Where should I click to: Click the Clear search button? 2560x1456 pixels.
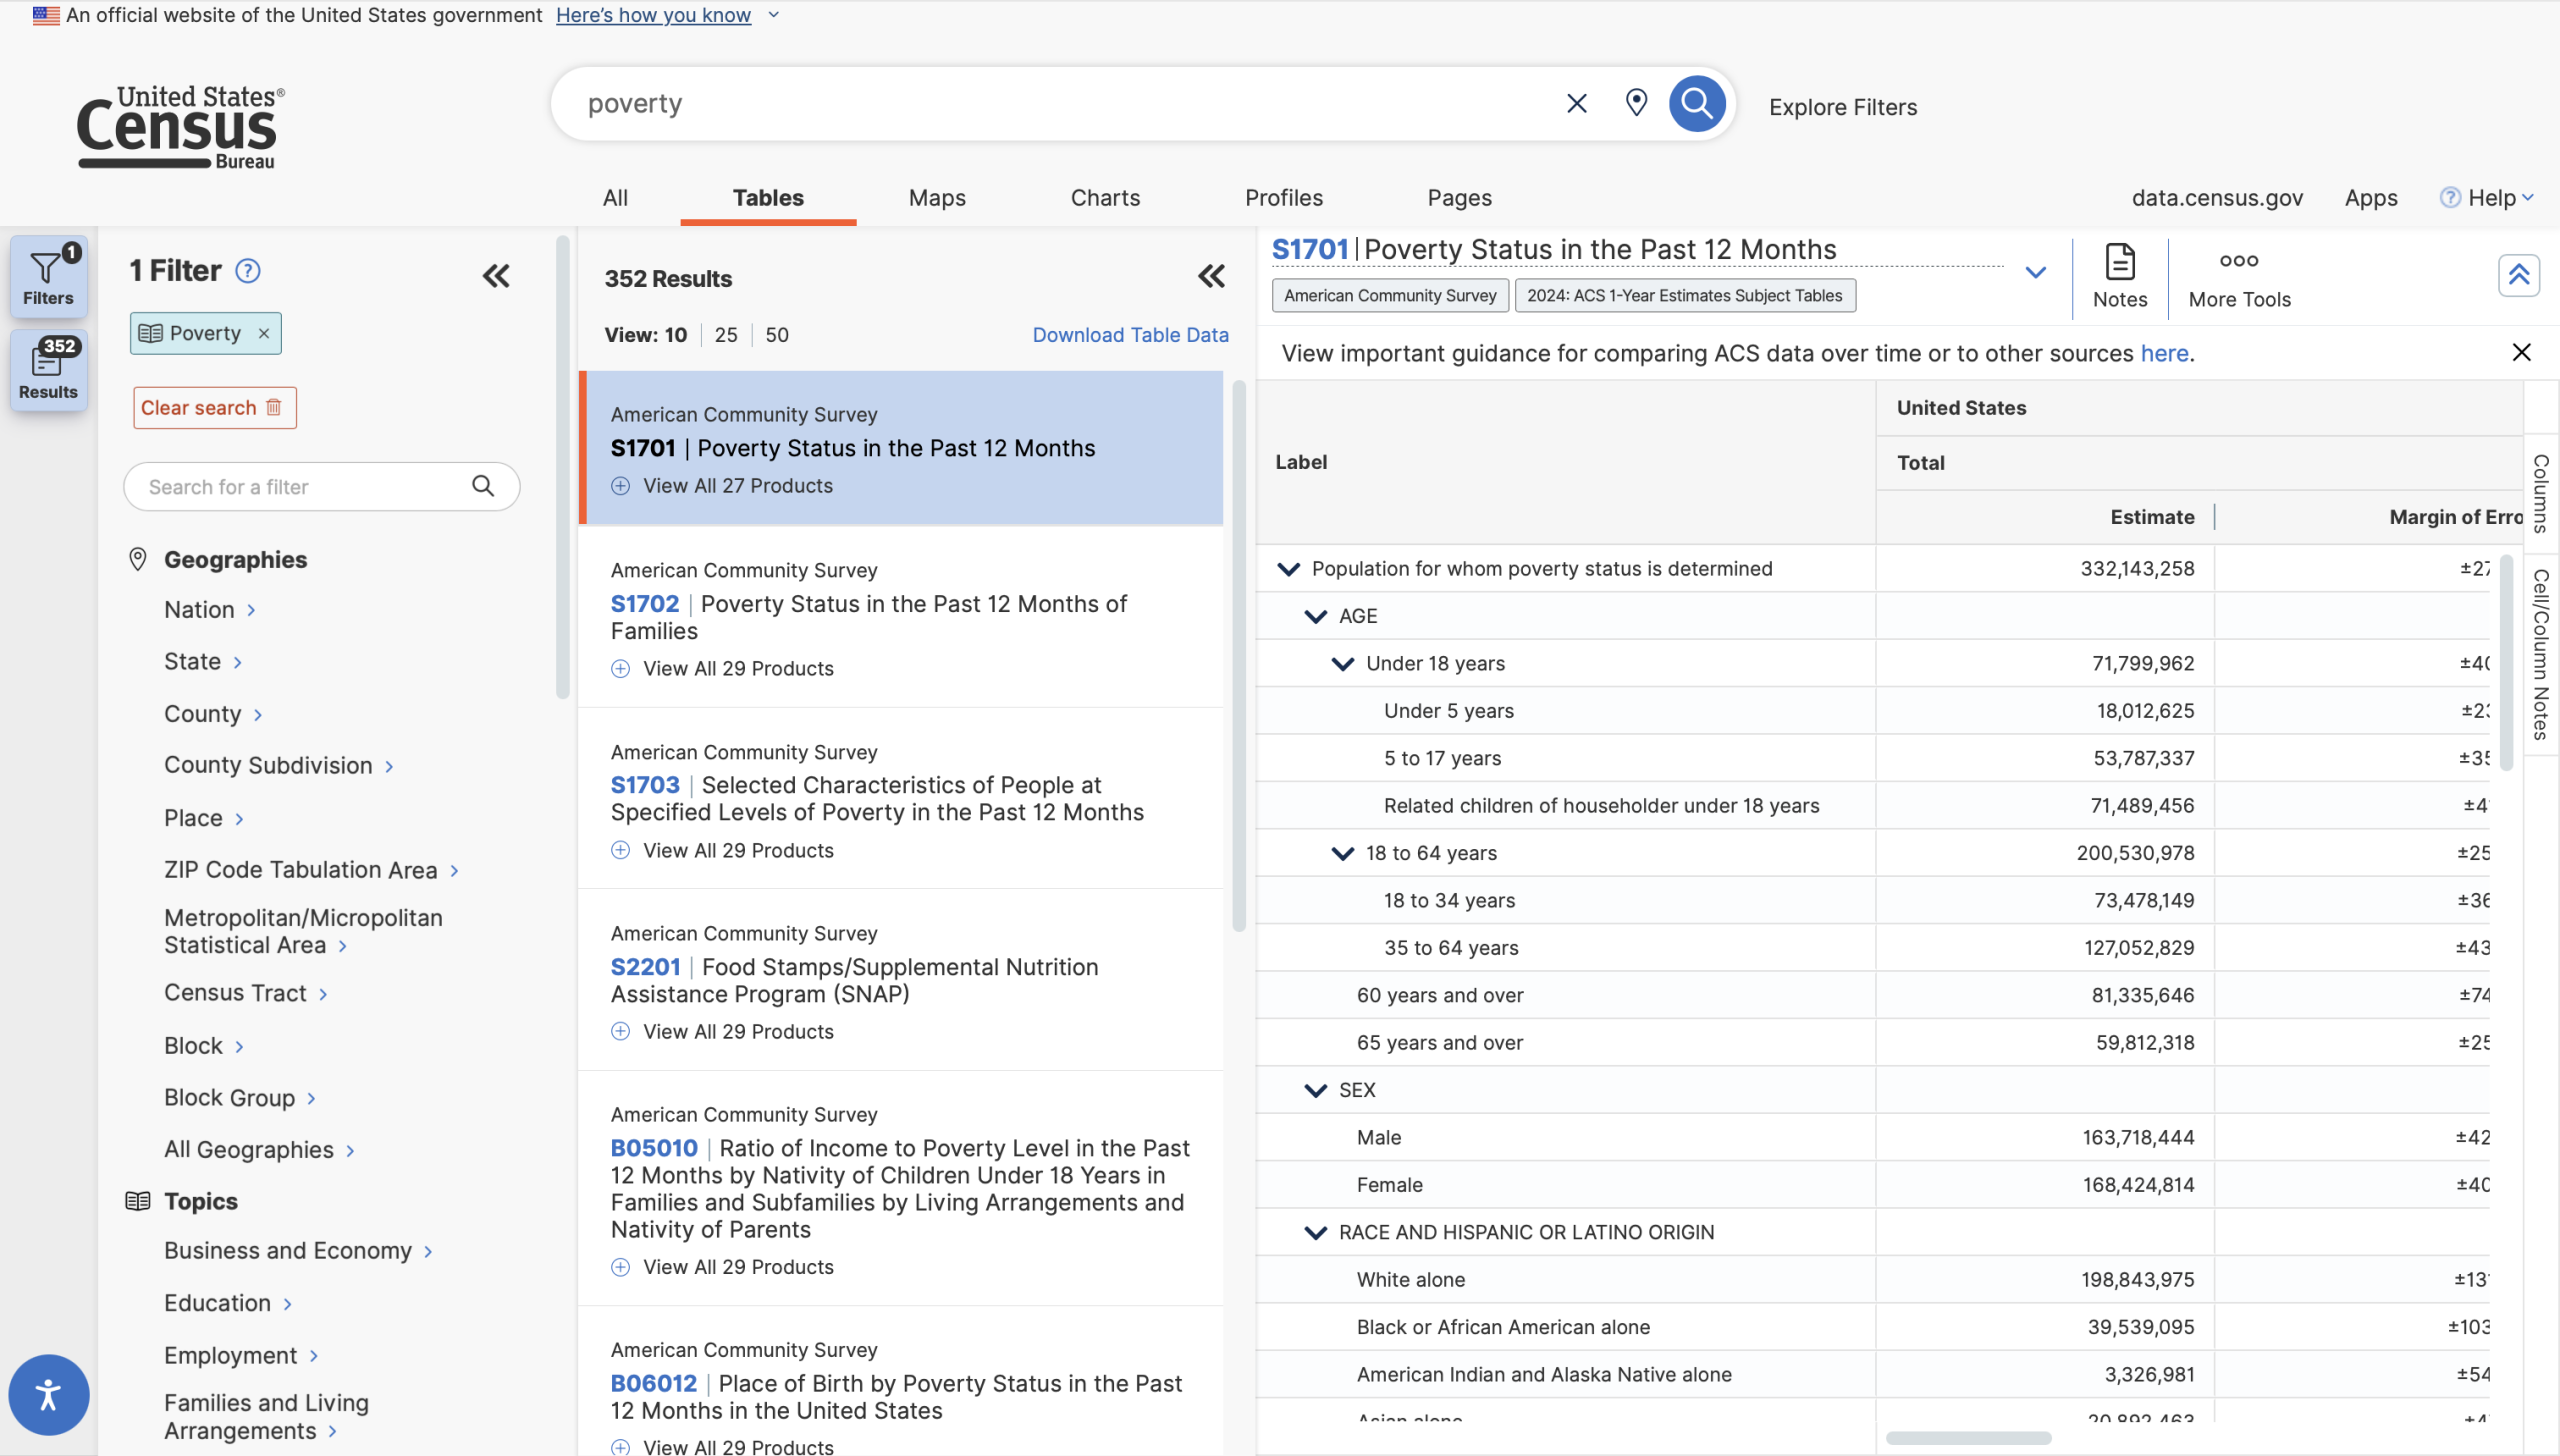214,408
